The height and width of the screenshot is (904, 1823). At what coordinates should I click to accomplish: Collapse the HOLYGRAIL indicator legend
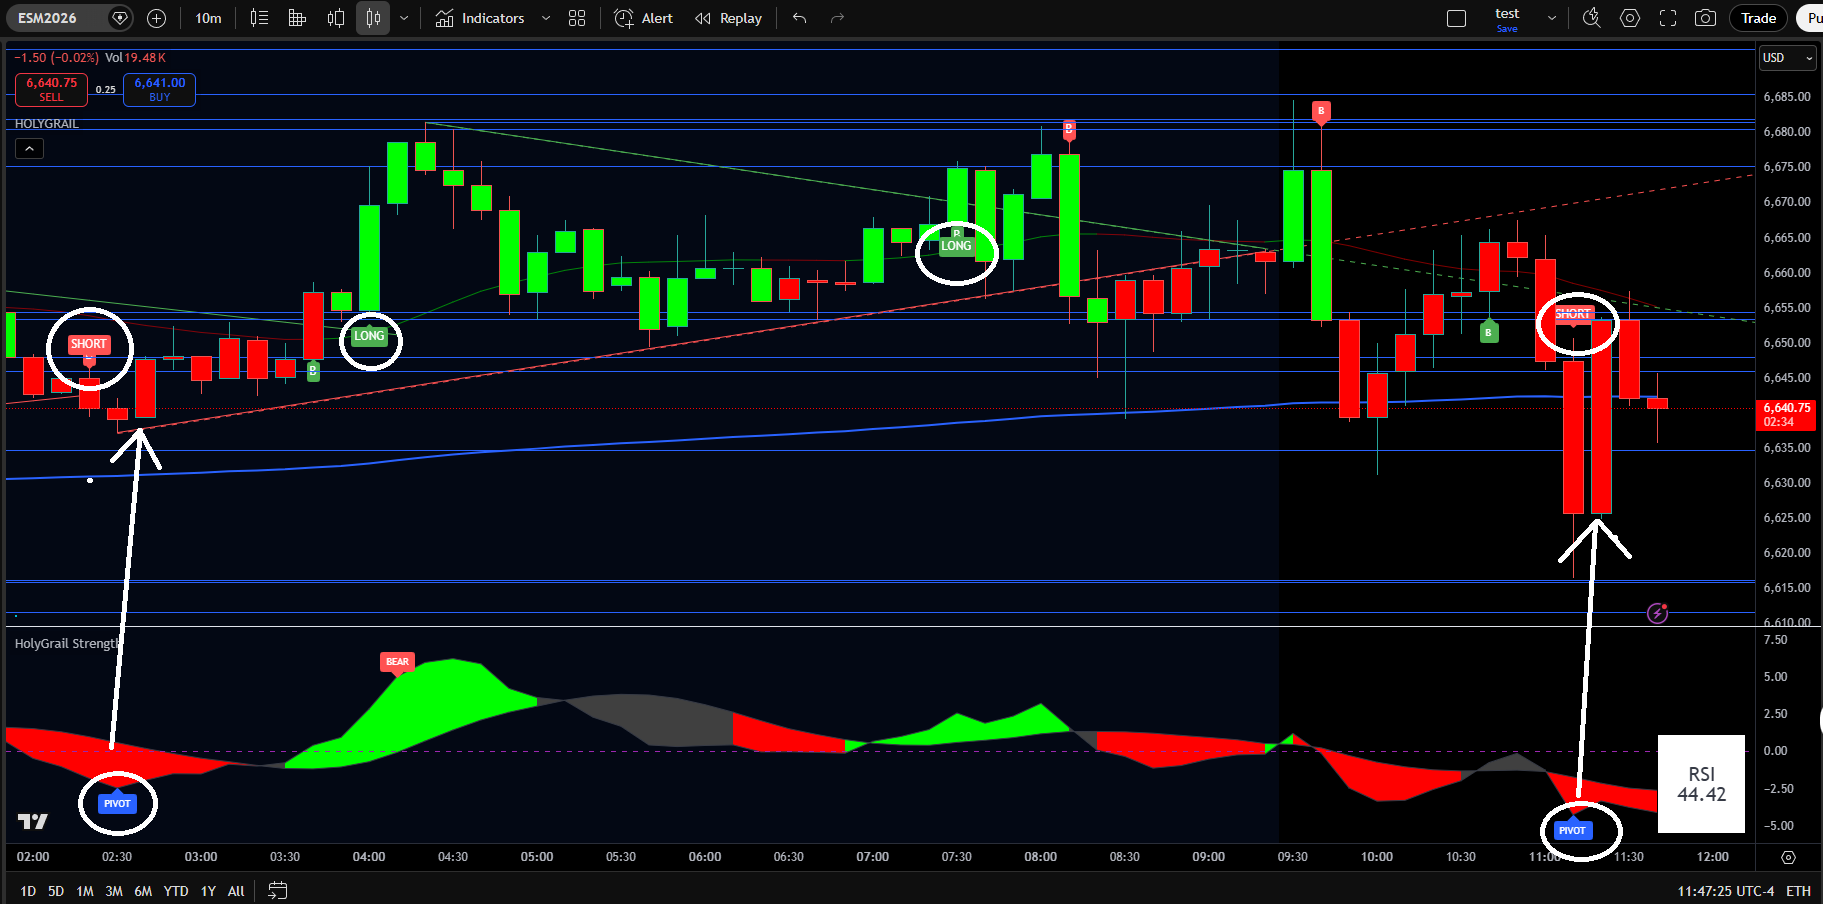29,149
